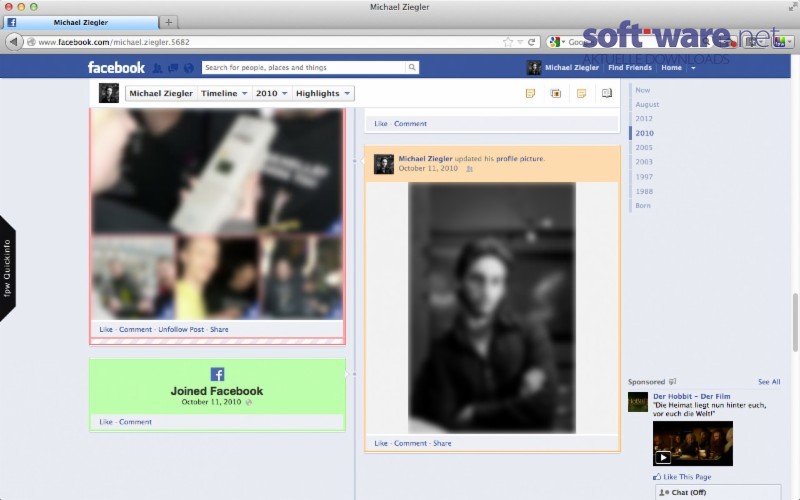800x500 pixels.
Task: Click the globe privacy icon under Joined Facebook
Action: [248, 402]
